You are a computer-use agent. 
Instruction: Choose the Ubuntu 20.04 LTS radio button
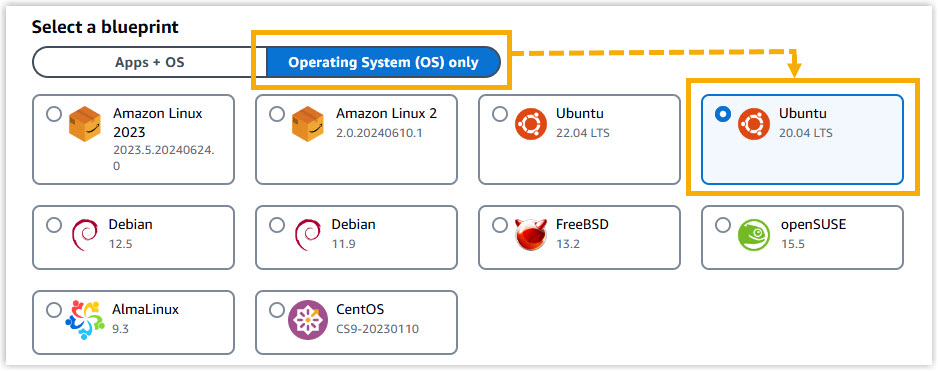[723, 114]
